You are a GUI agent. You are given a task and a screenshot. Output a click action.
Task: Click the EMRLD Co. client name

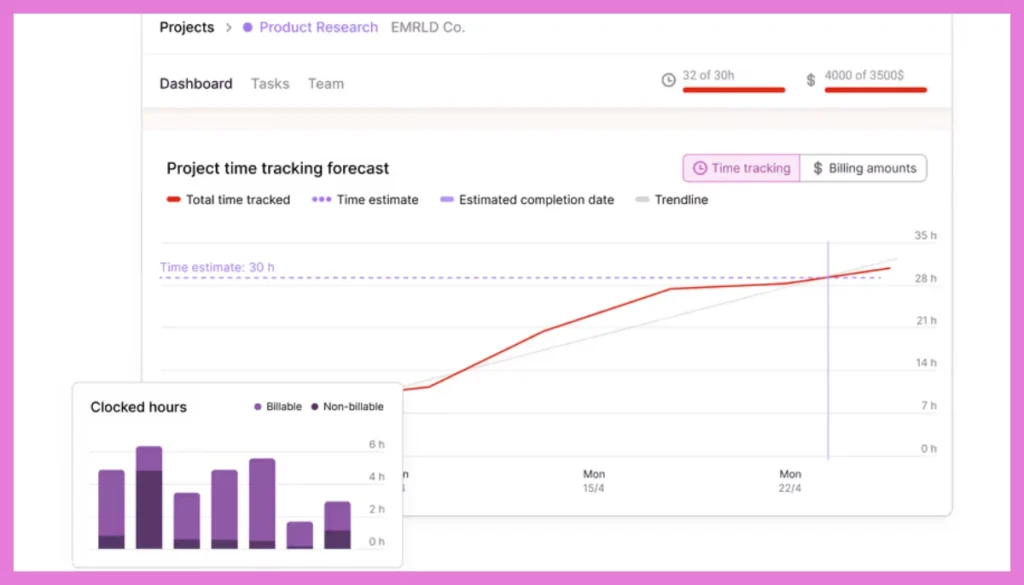pyautogui.click(x=428, y=27)
